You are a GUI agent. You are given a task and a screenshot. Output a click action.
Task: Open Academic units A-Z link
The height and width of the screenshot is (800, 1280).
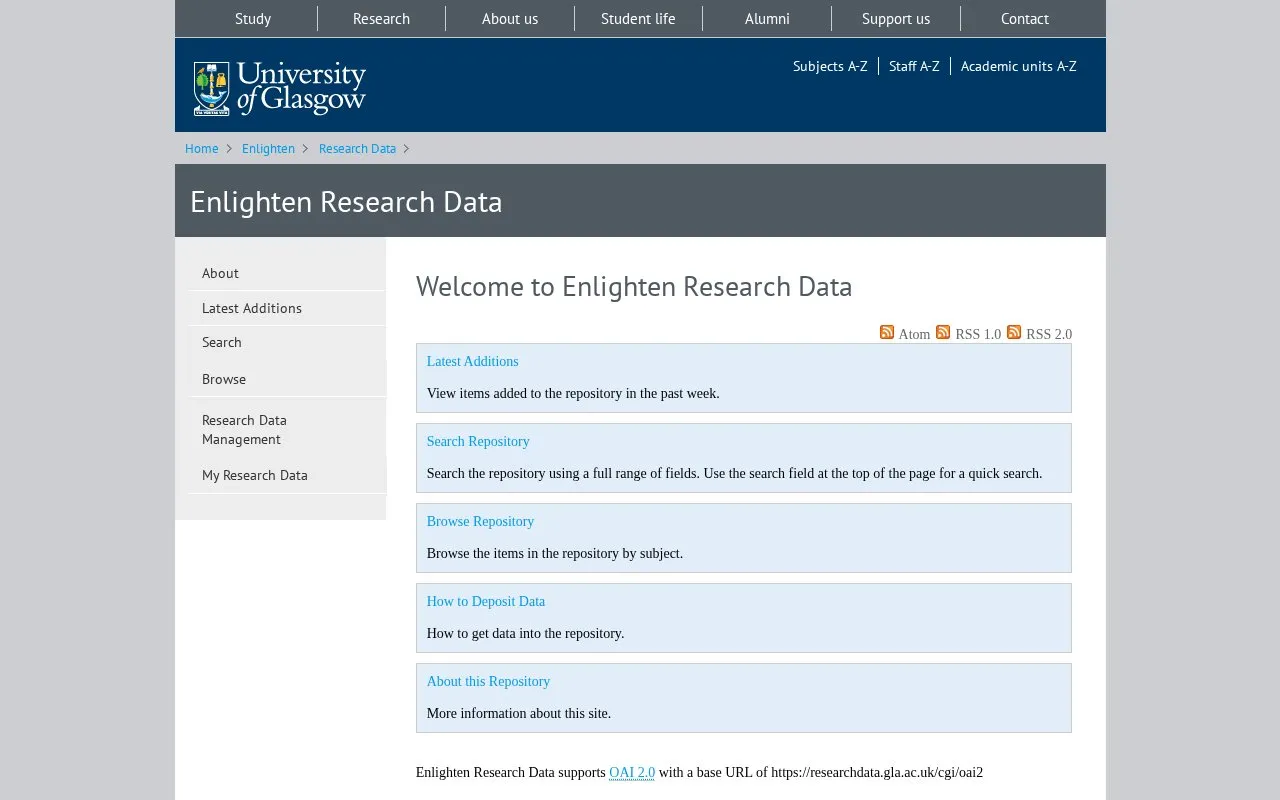coord(1018,66)
